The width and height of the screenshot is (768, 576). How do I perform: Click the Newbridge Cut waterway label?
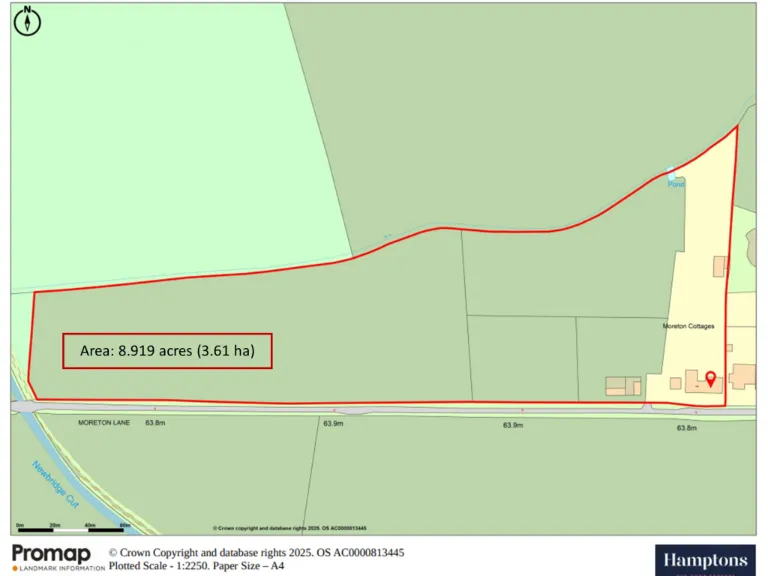tap(55, 484)
